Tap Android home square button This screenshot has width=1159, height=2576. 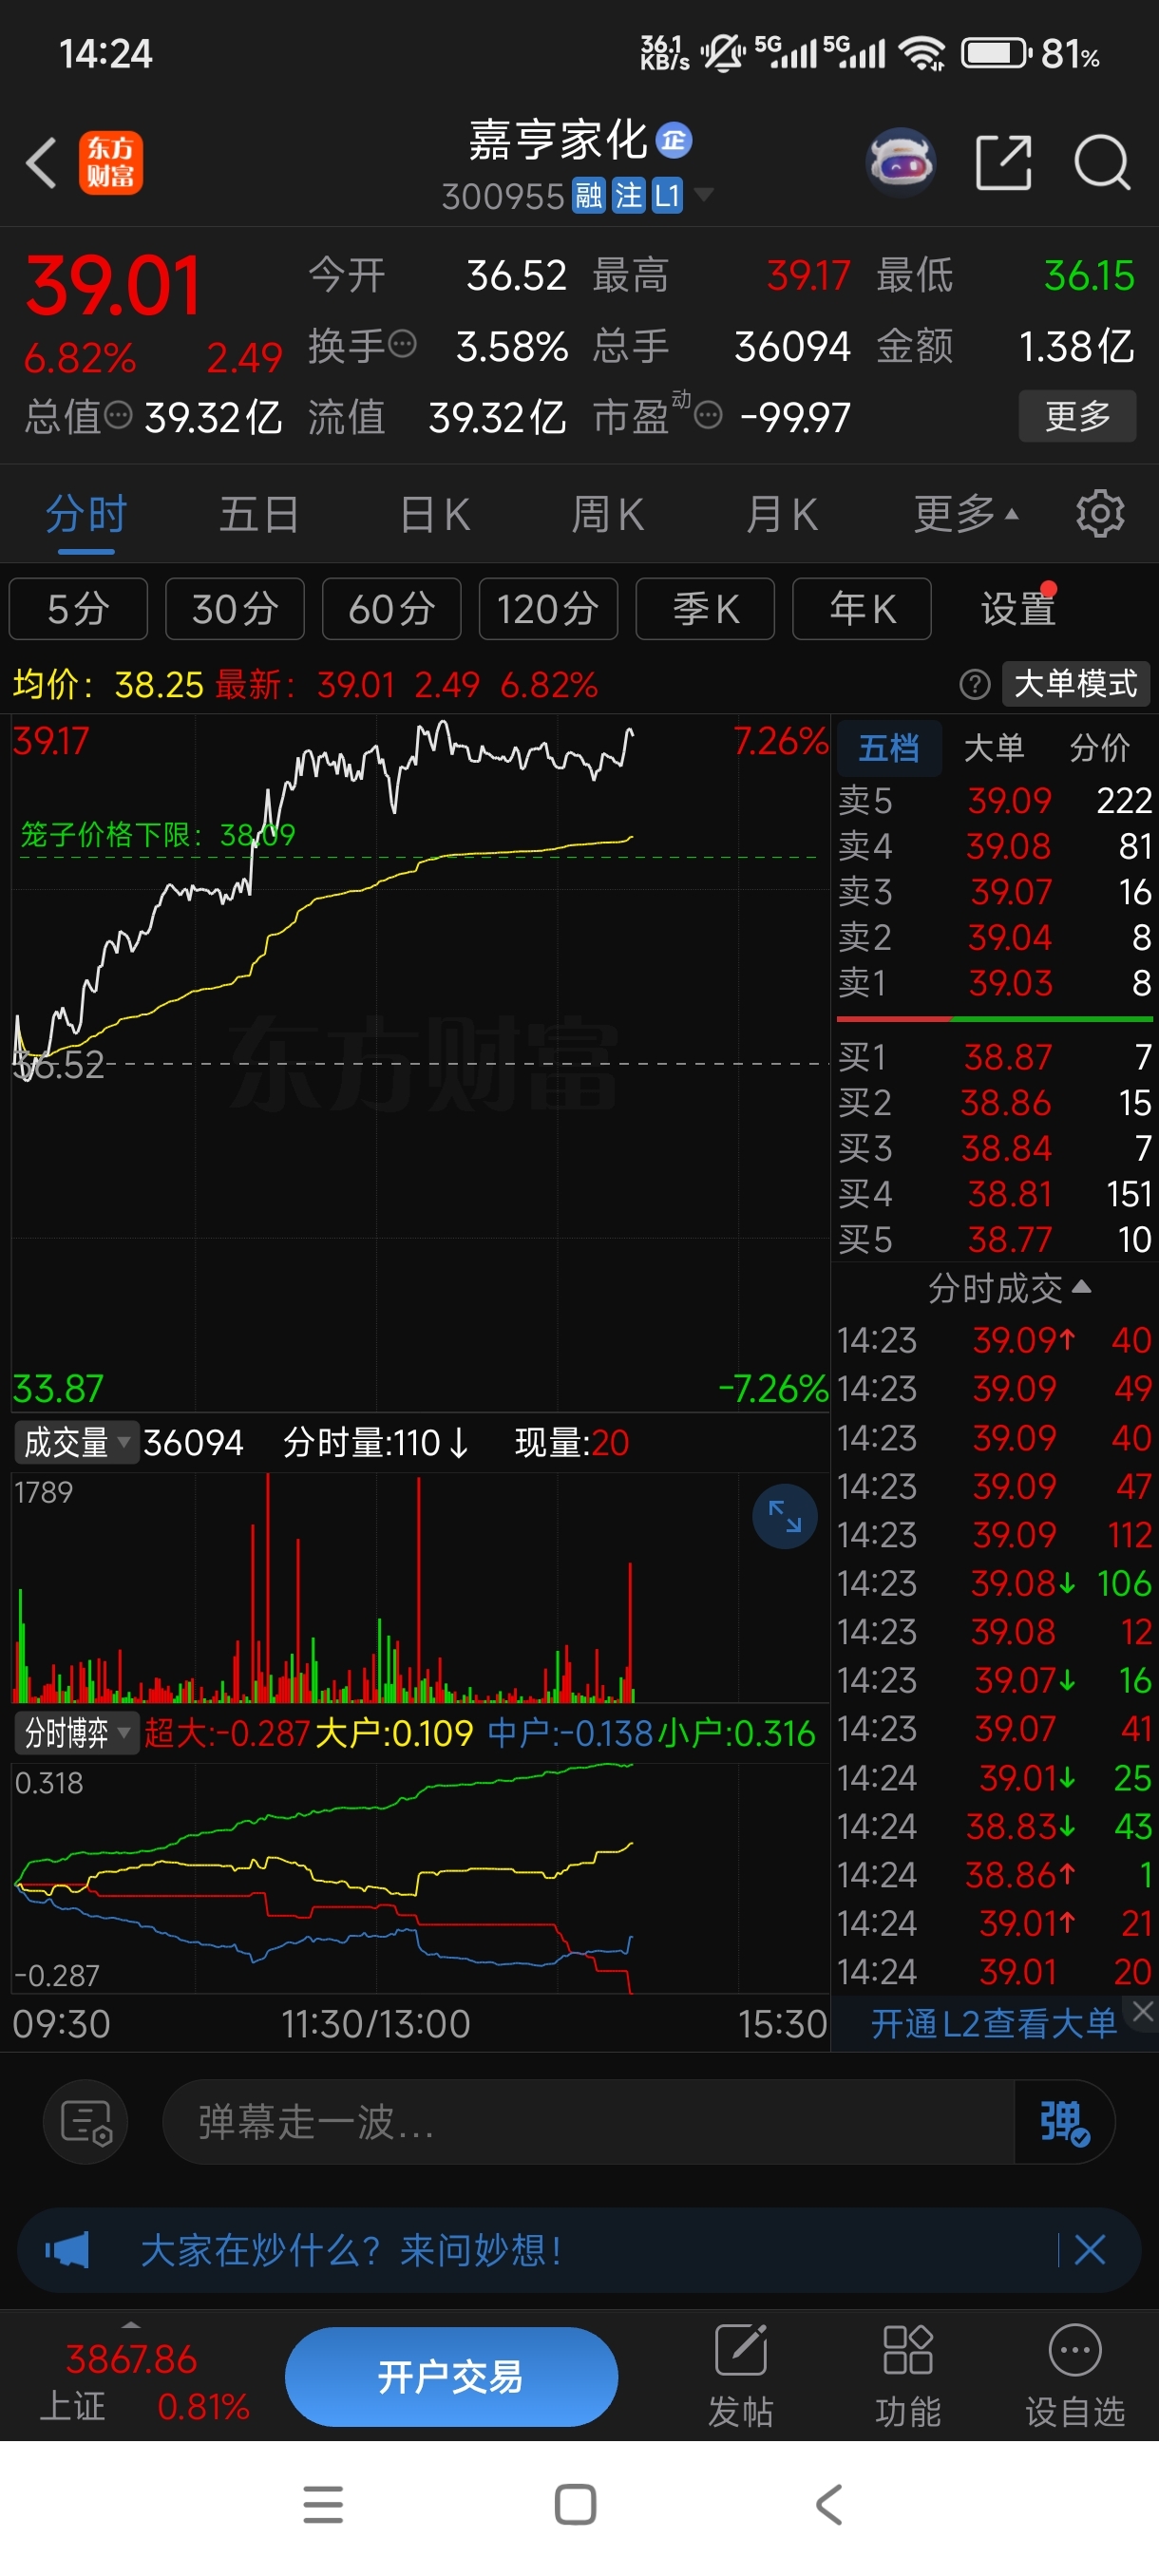[x=576, y=2504]
